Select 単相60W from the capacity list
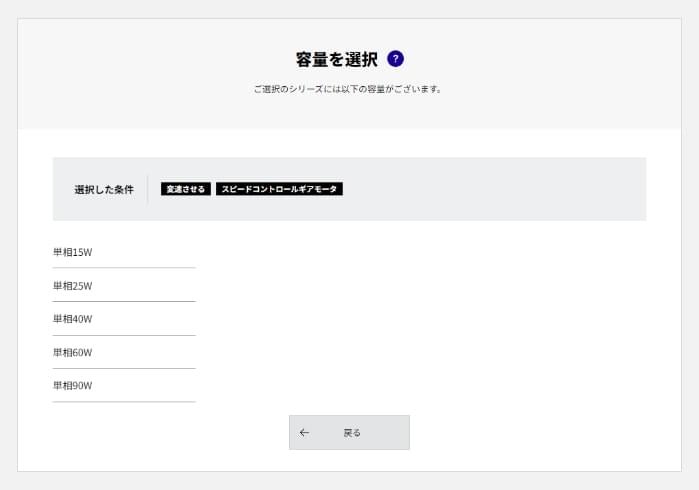699x490 pixels. (x=124, y=352)
